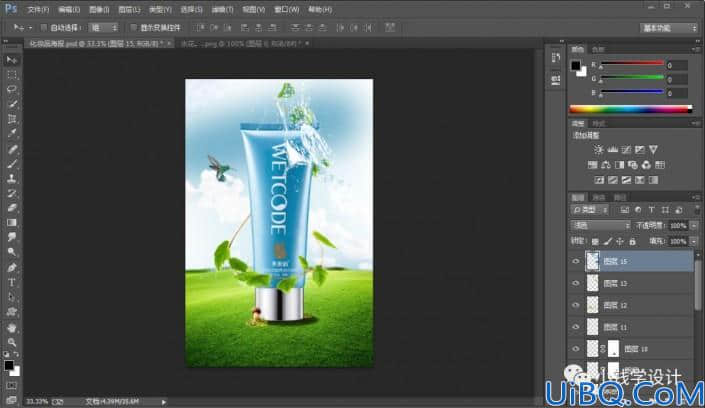Select the Dodge tool
Viewport: 705px width, 408px height.
(12, 252)
